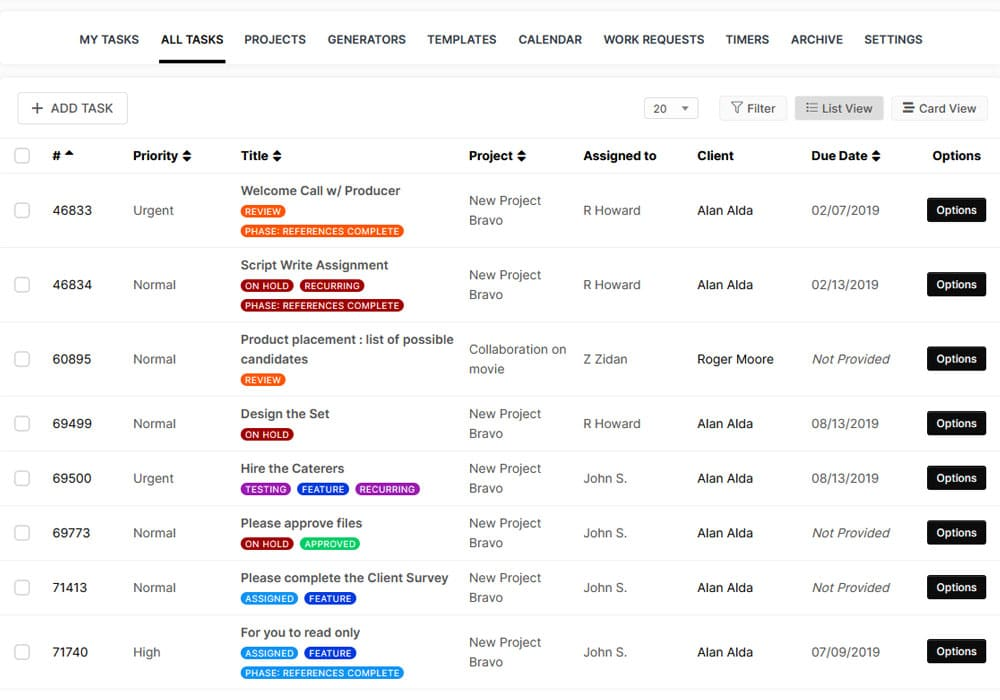Switch to Card View layout
Image resolution: width=1000 pixels, height=700 pixels.
coord(938,108)
